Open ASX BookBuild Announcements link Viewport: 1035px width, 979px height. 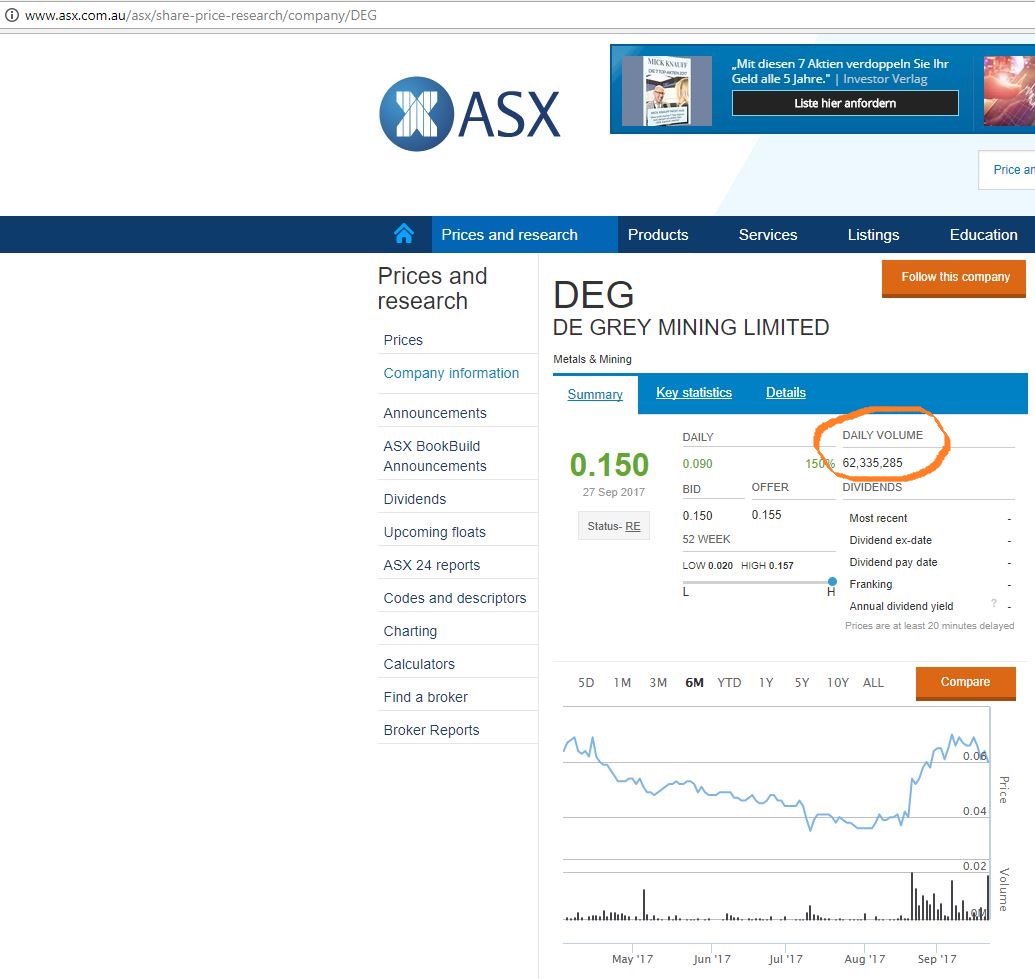(435, 456)
